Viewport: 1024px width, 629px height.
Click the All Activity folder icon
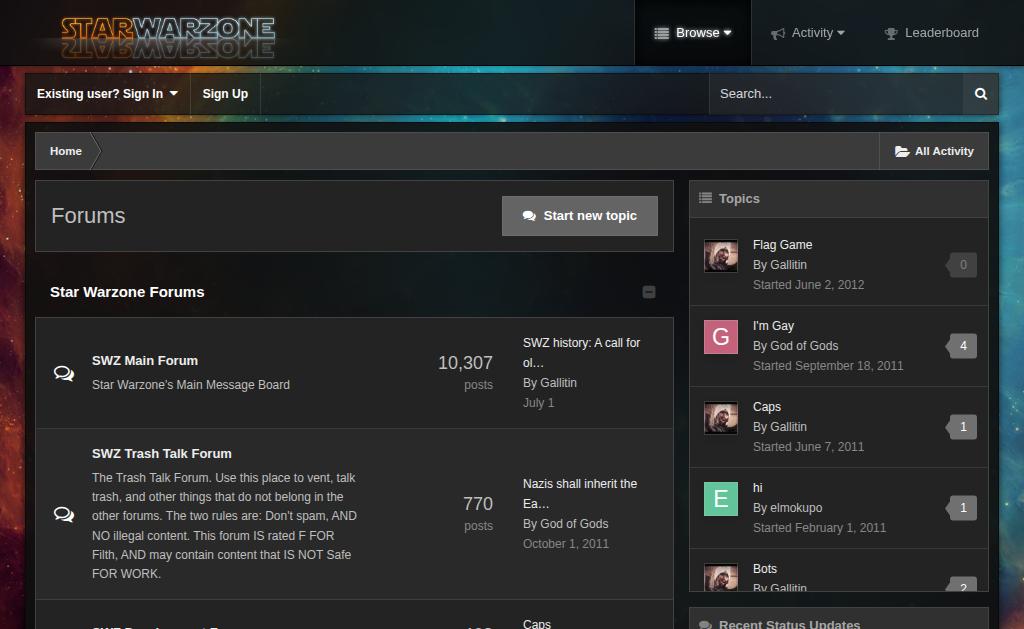902,152
